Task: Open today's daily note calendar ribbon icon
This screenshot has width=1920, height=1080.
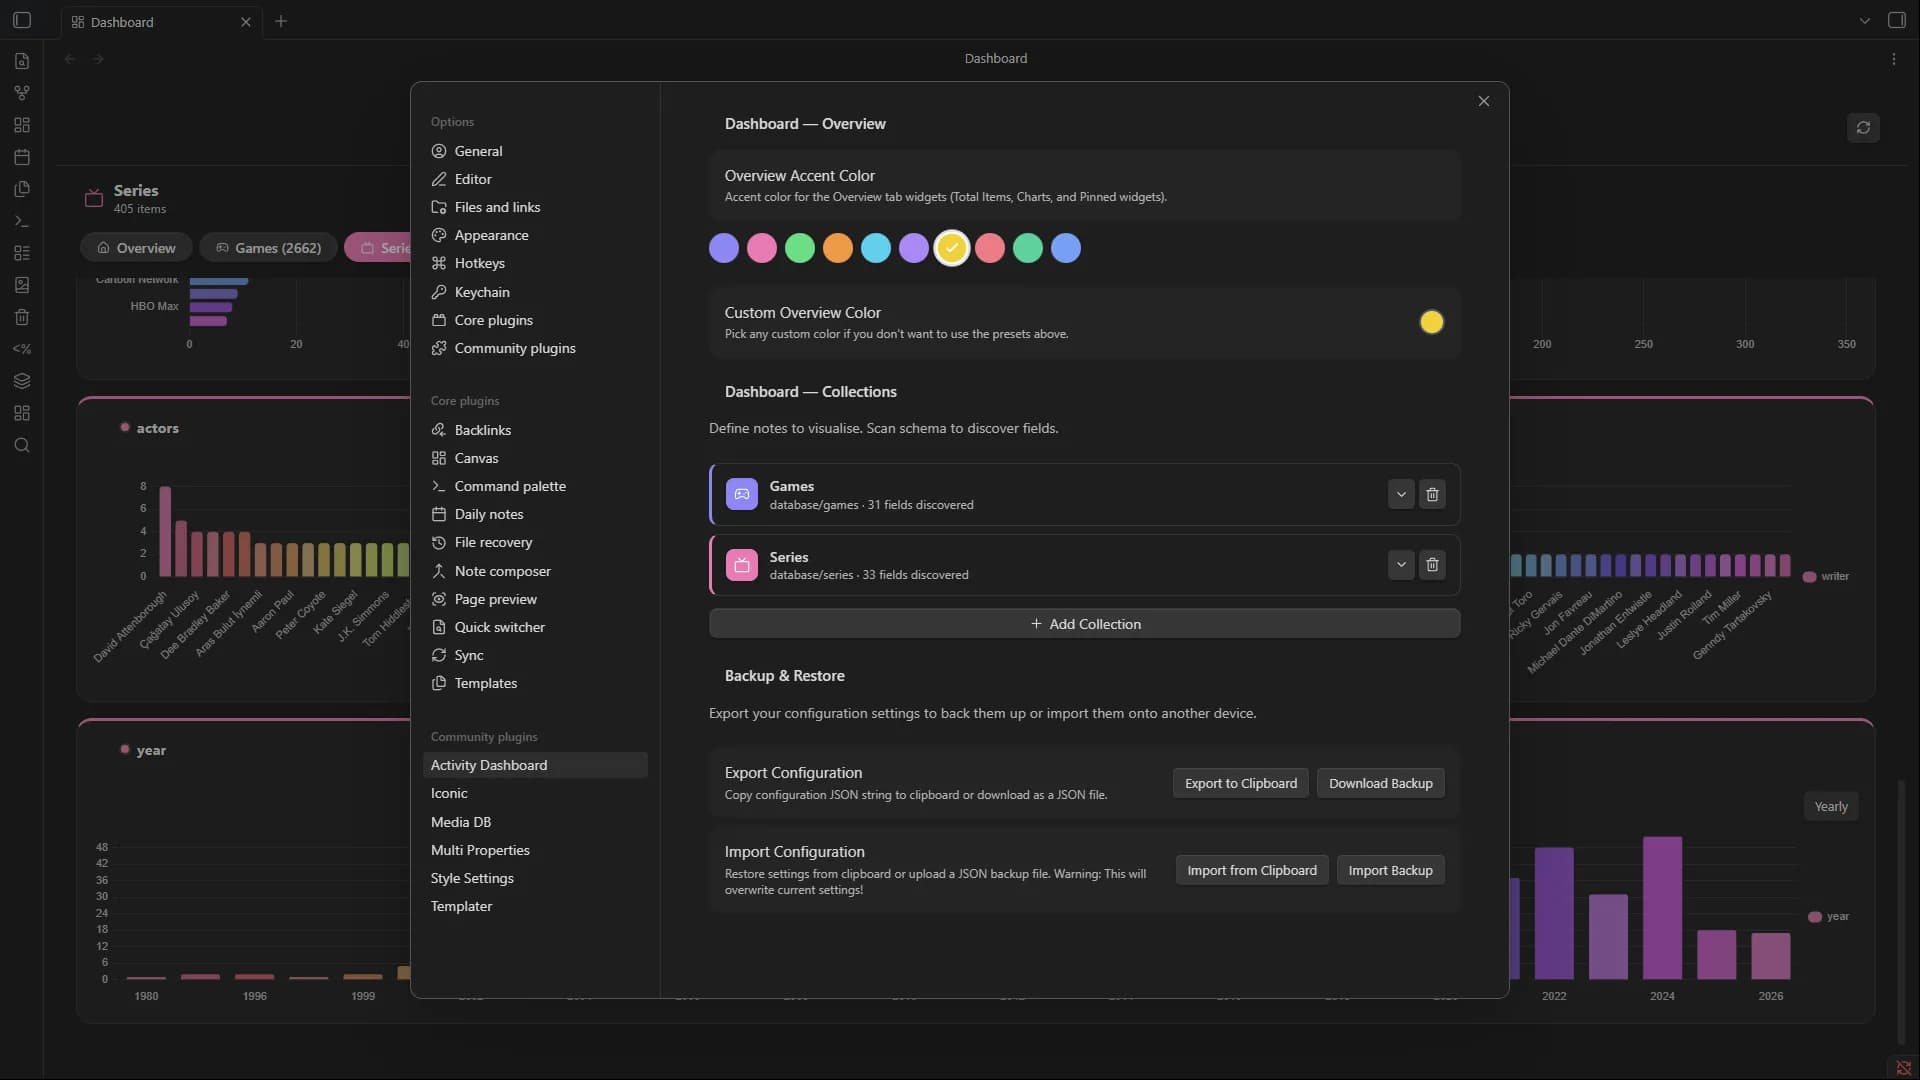Action: (22, 157)
